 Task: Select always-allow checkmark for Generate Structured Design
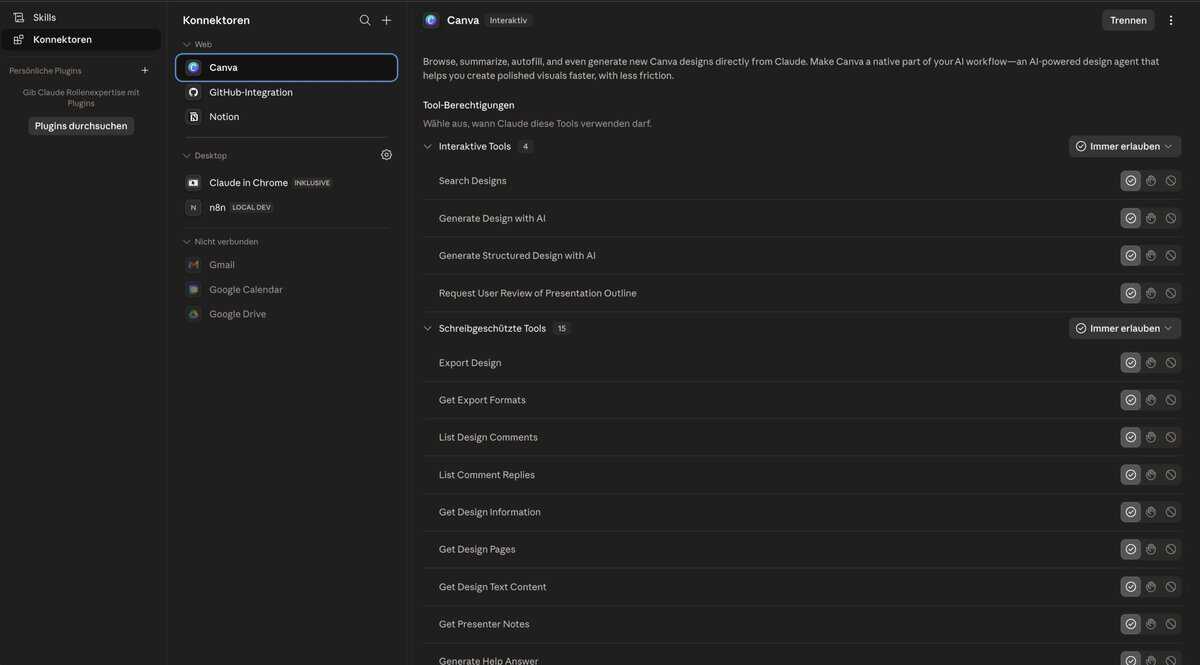[x=1131, y=256]
